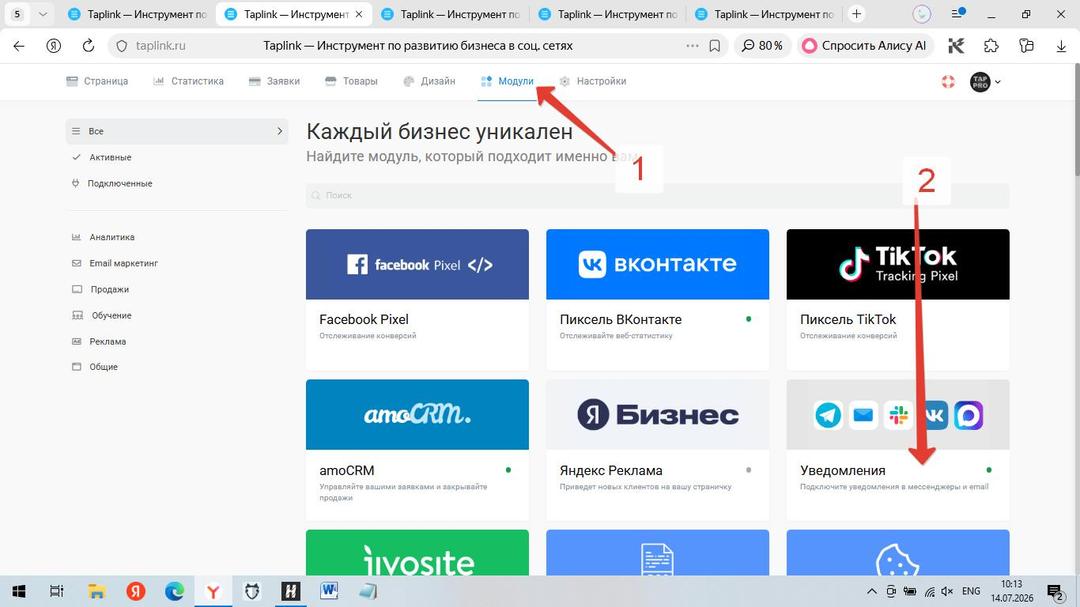The image size is (1080, 607).
Task: Open Windows Start menu
Action: (x=19, y=591)
